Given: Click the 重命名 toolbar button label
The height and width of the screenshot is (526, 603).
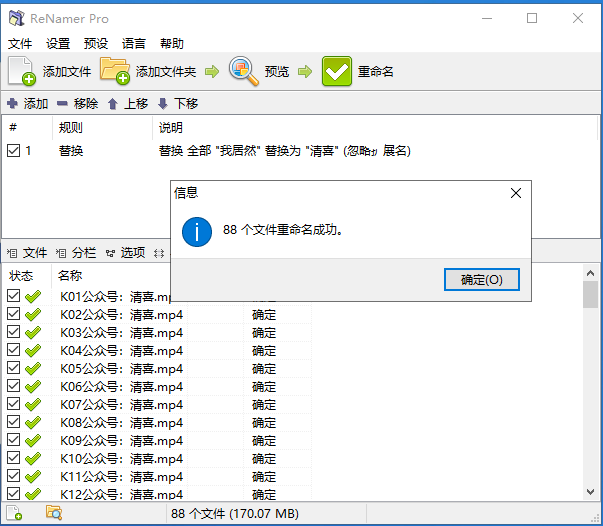Looking at the screenshot, I should pos(376,72).
